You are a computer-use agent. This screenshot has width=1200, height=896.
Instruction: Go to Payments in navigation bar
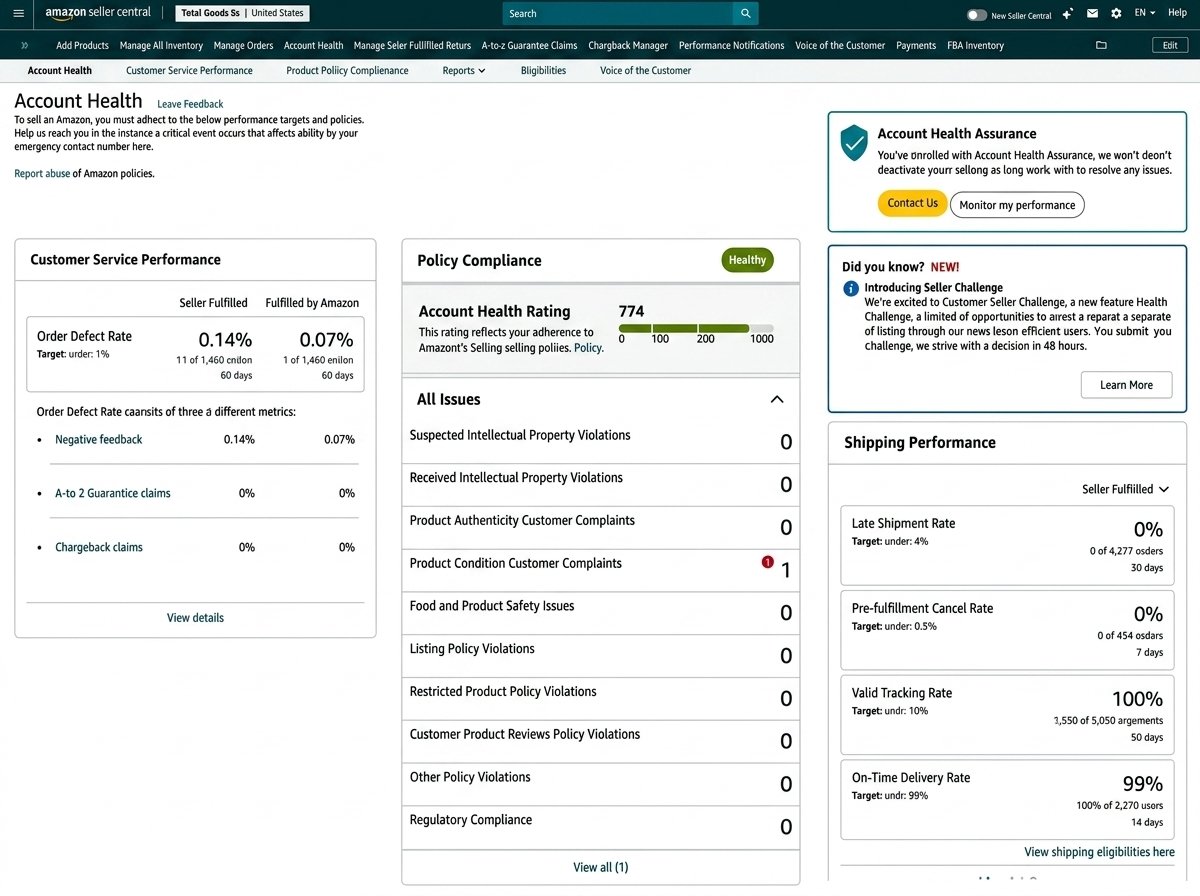(x=916, y=45)
